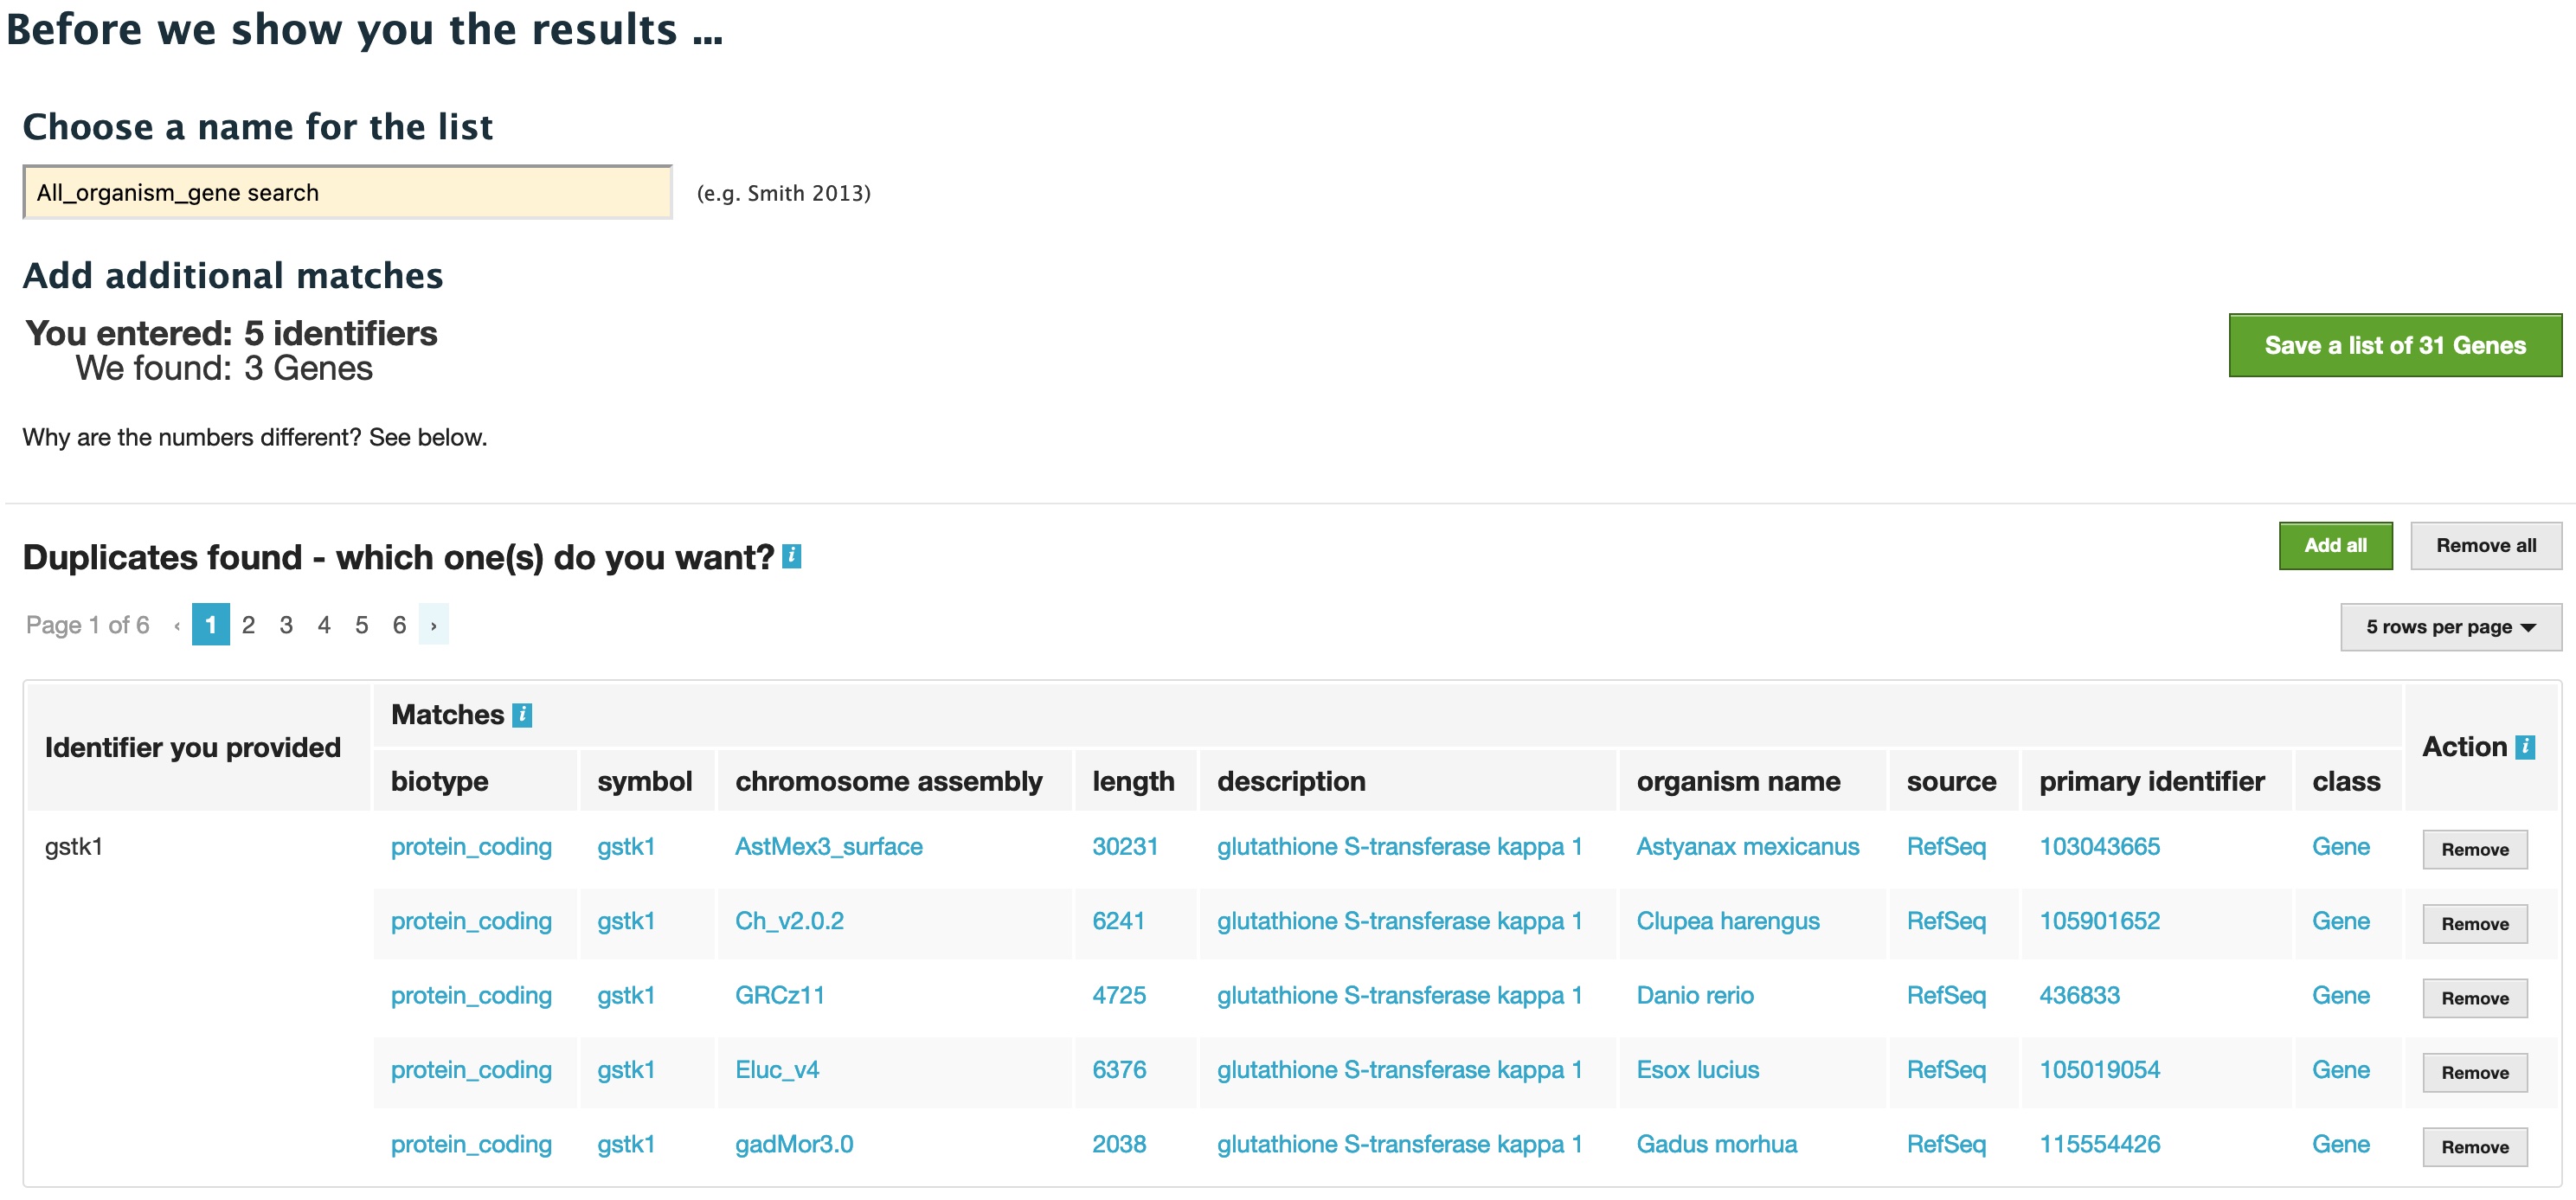Click 'Why are the numbers different?' text
2576x1200 pixels.
point(192,437)
